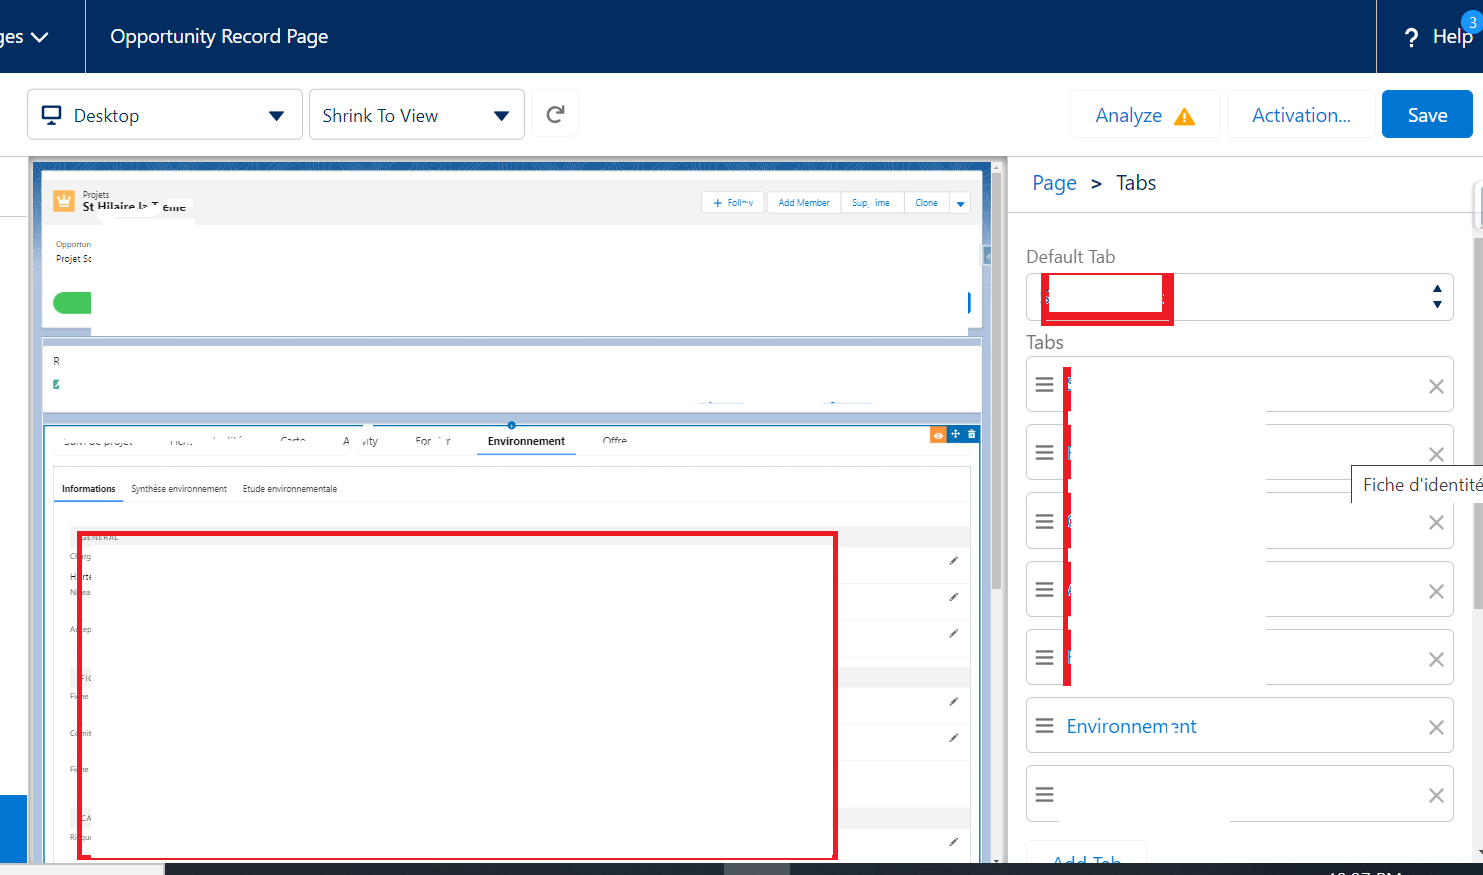Click the Fiche d'identité tooltip text

(x=1422, y=485)
